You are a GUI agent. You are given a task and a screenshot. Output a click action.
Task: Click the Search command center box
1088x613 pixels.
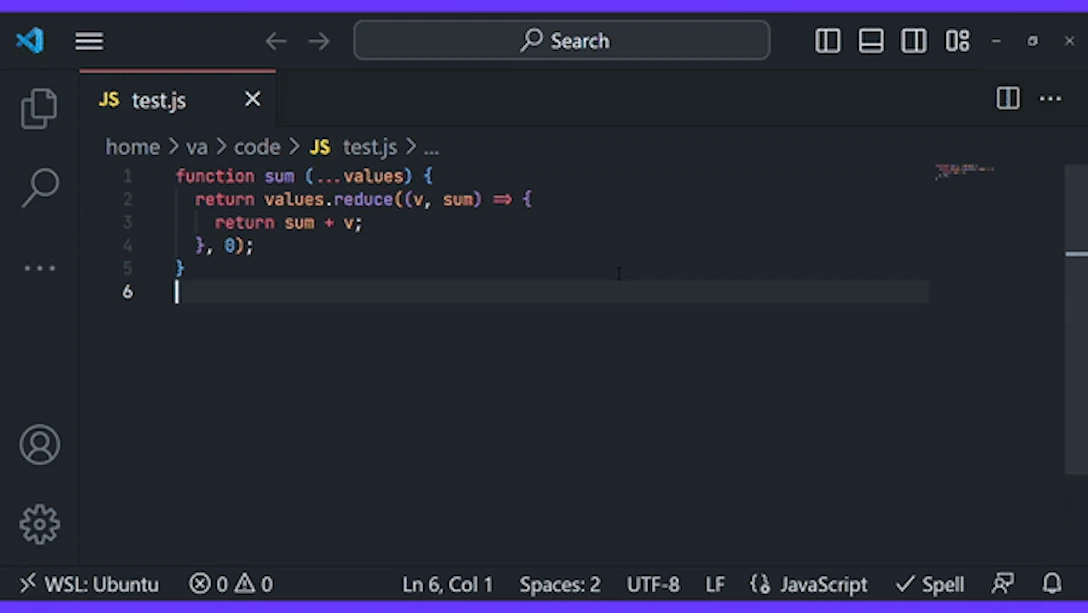(561, 40)
